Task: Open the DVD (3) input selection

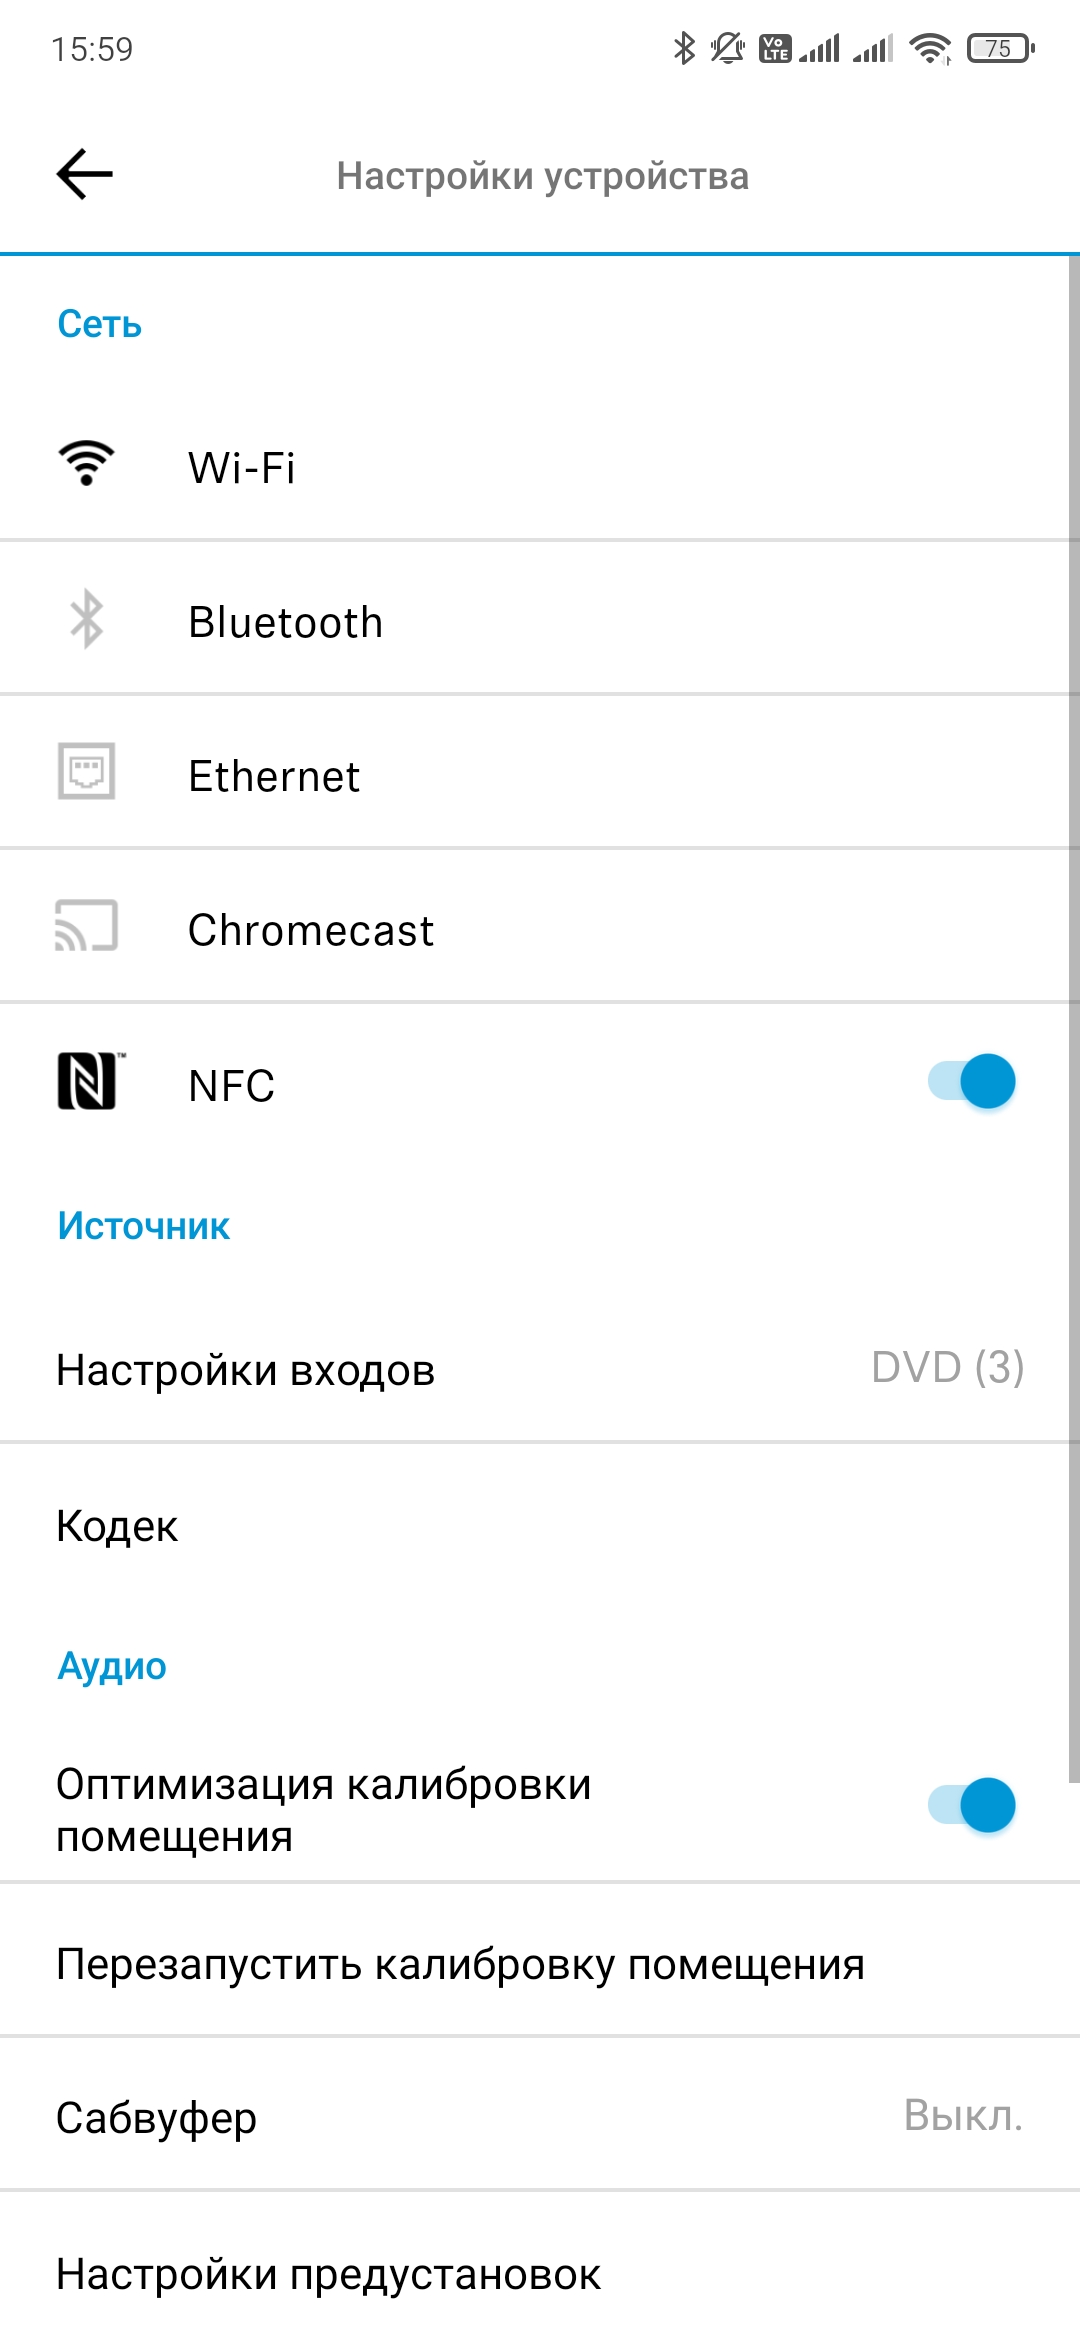Action: (x=947, y=1367)
